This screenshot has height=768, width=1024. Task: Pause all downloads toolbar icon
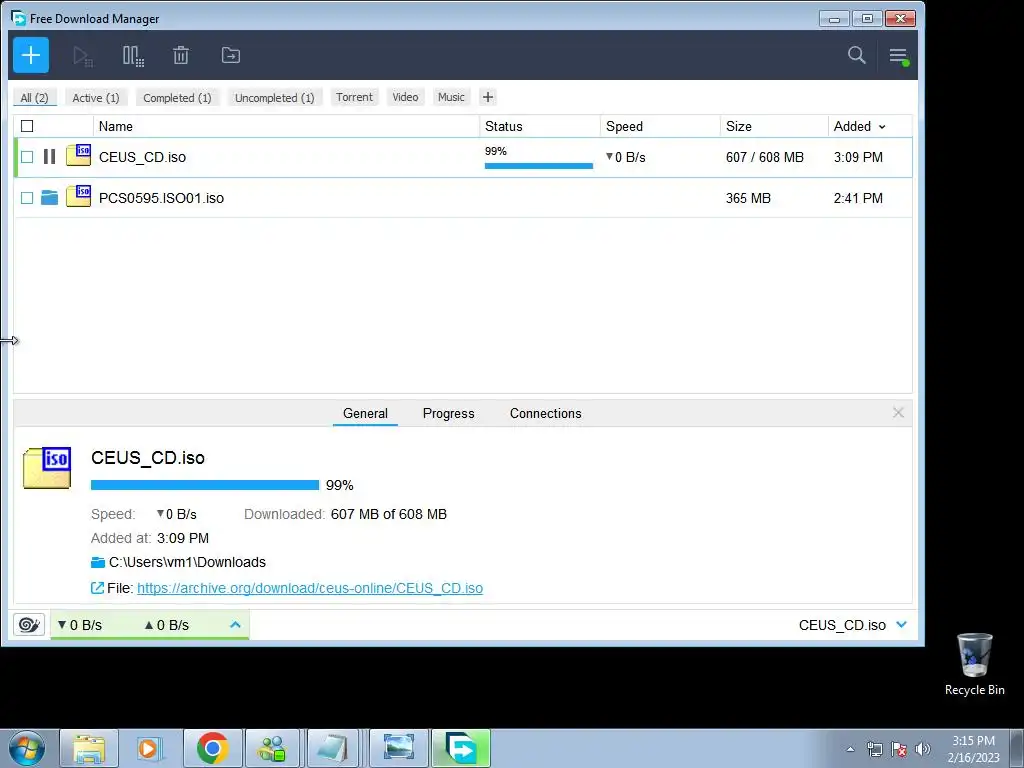click(x=133, y=56)
